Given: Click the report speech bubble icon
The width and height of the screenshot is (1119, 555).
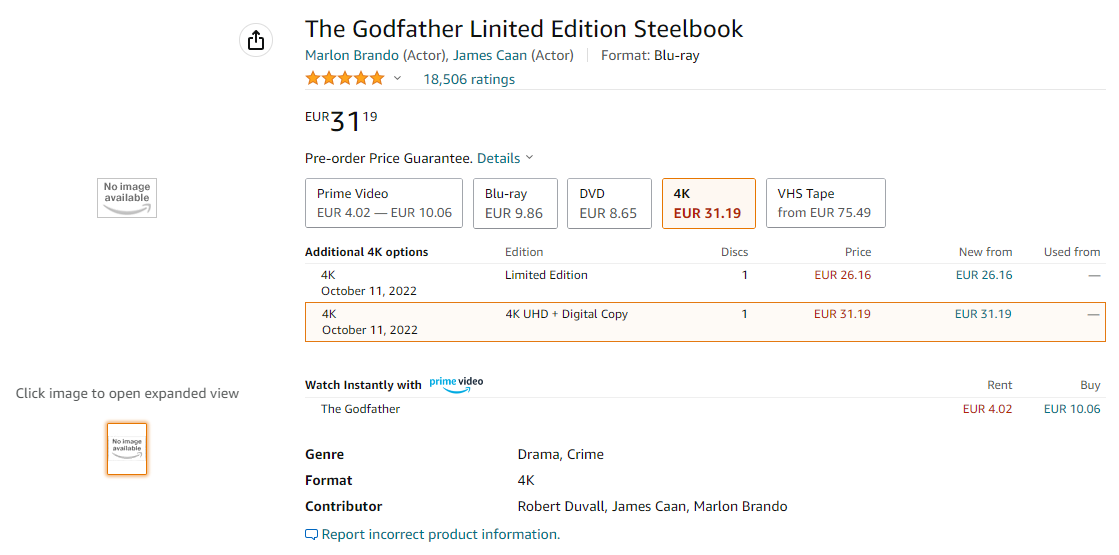Looking at the screenshot, I should (x=311, y=534).
